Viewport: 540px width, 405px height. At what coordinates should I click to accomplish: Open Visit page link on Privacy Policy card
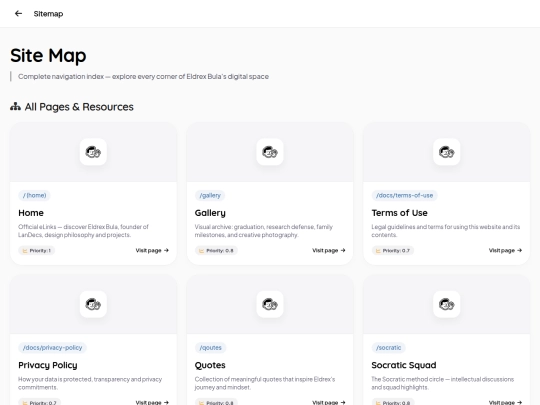click(152, 402)
